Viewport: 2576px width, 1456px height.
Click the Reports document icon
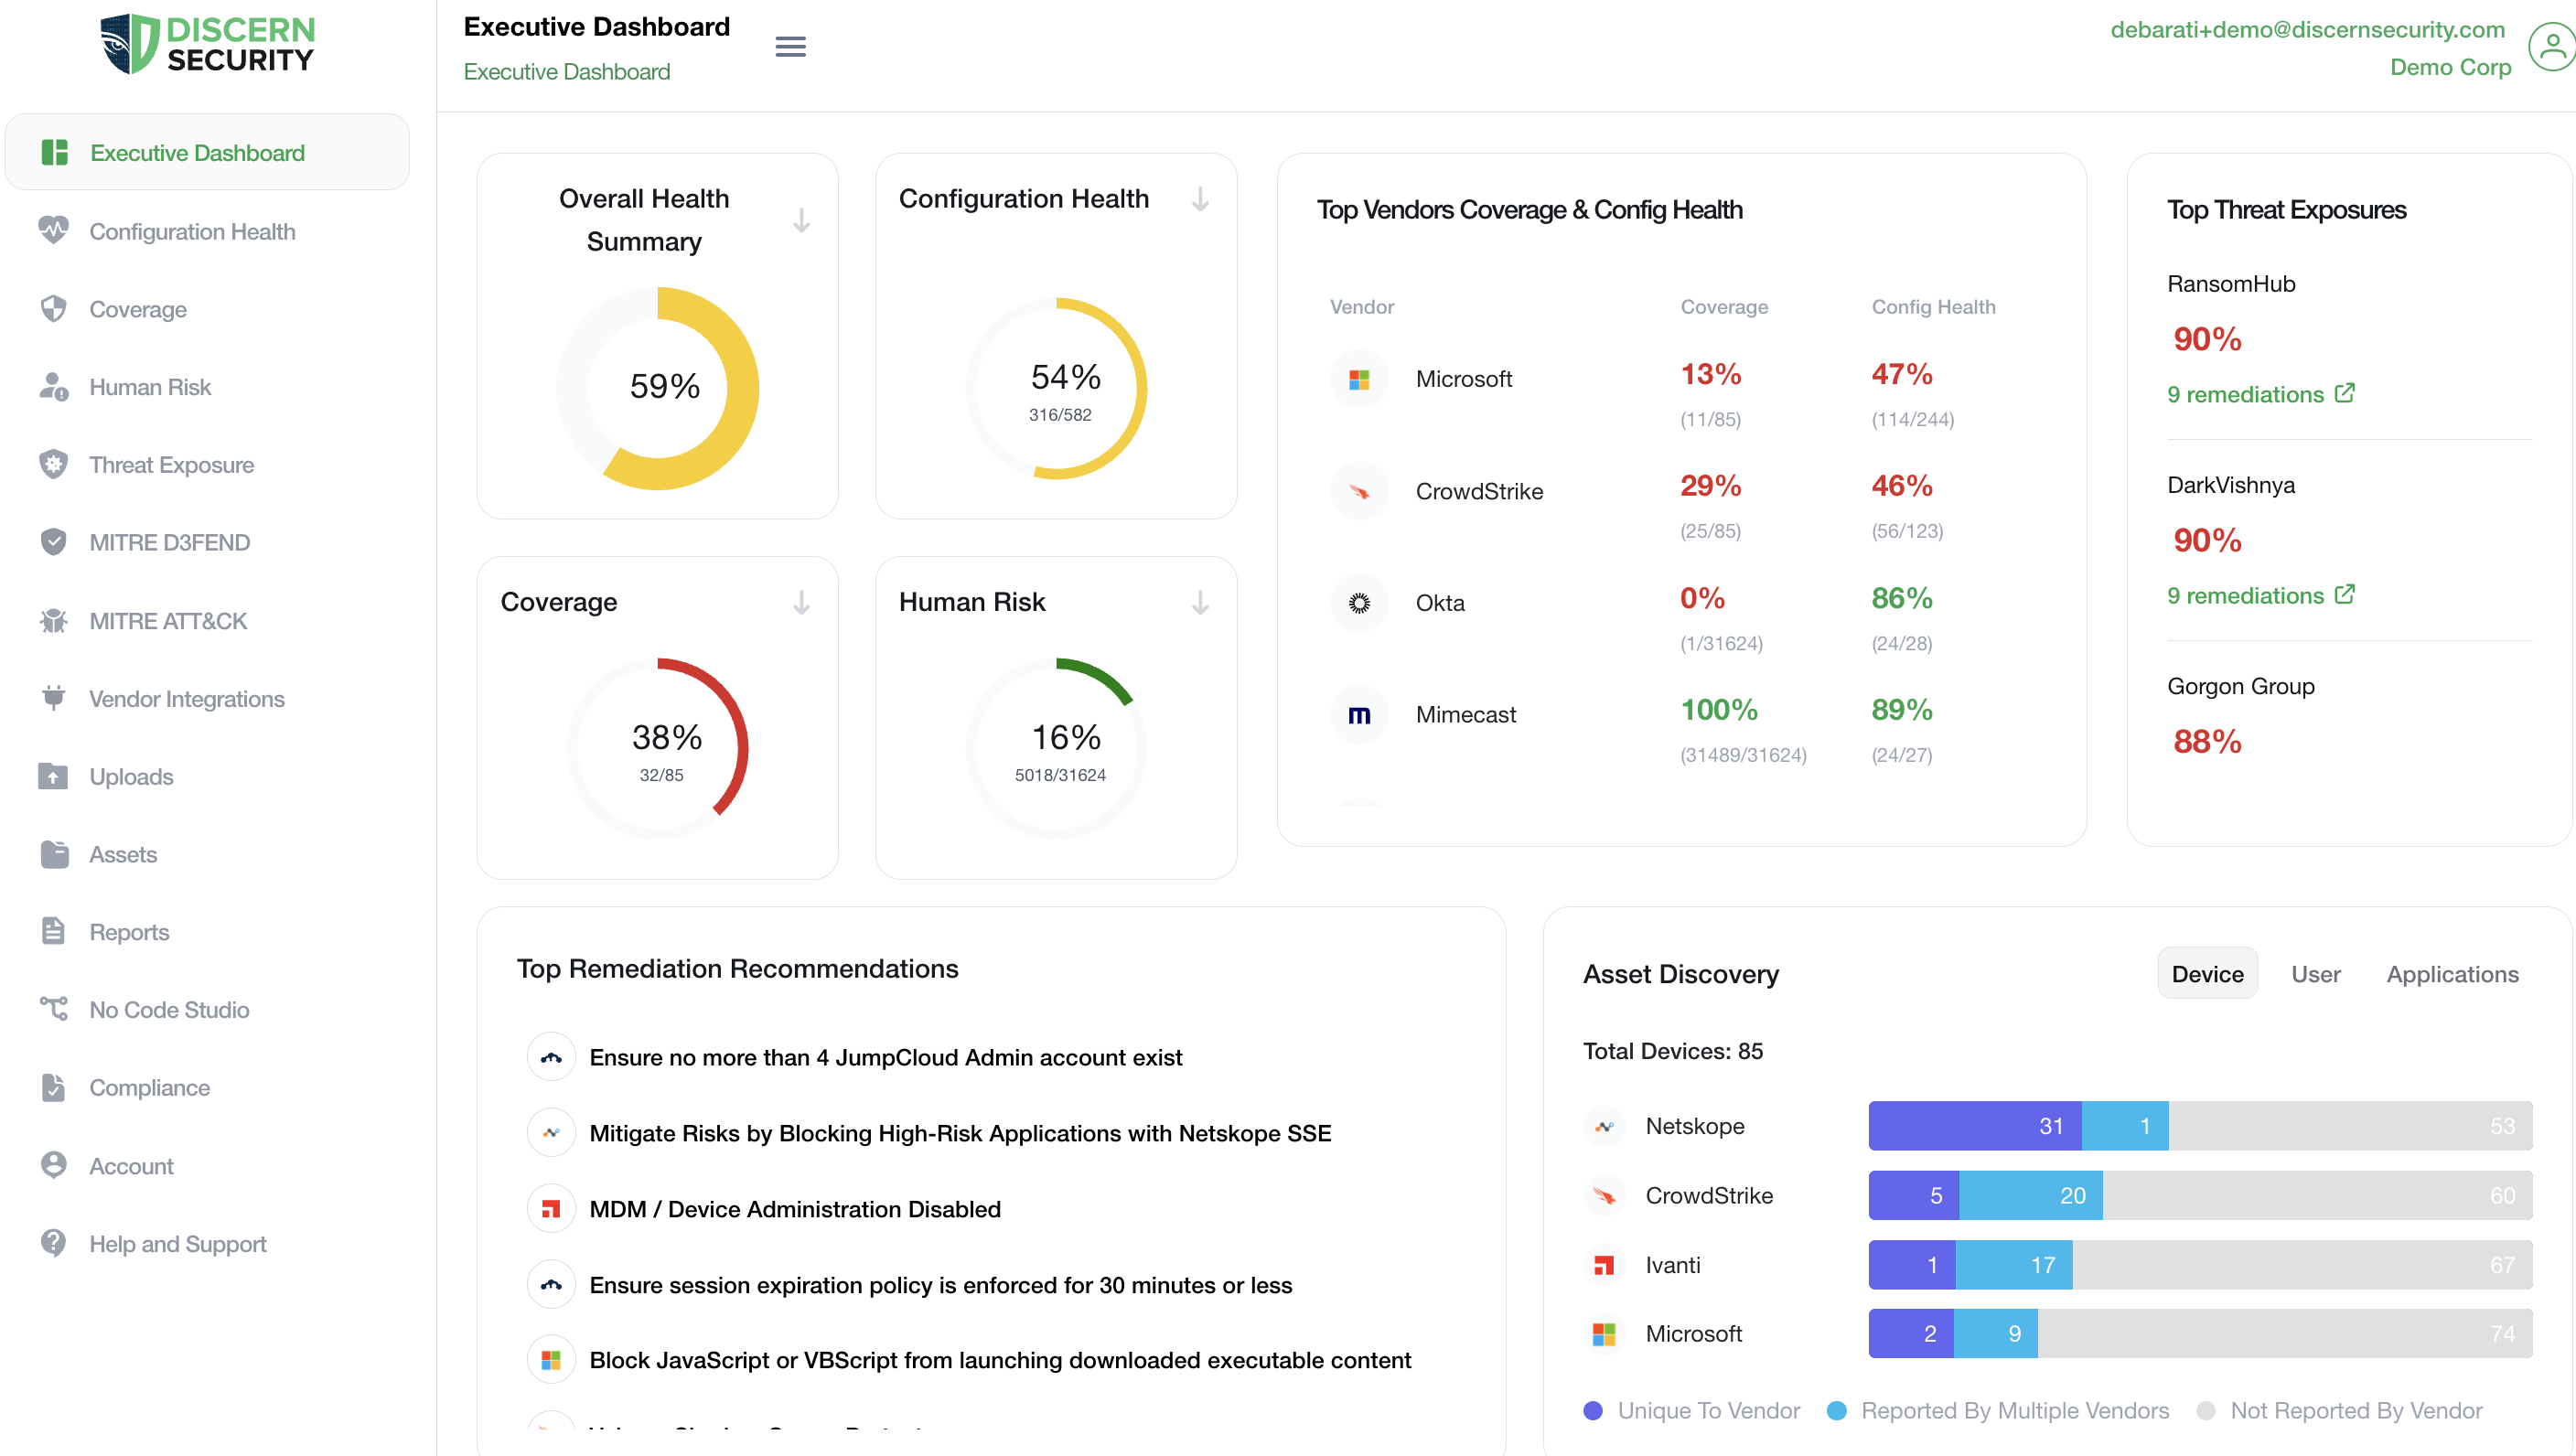coord(54,931)
